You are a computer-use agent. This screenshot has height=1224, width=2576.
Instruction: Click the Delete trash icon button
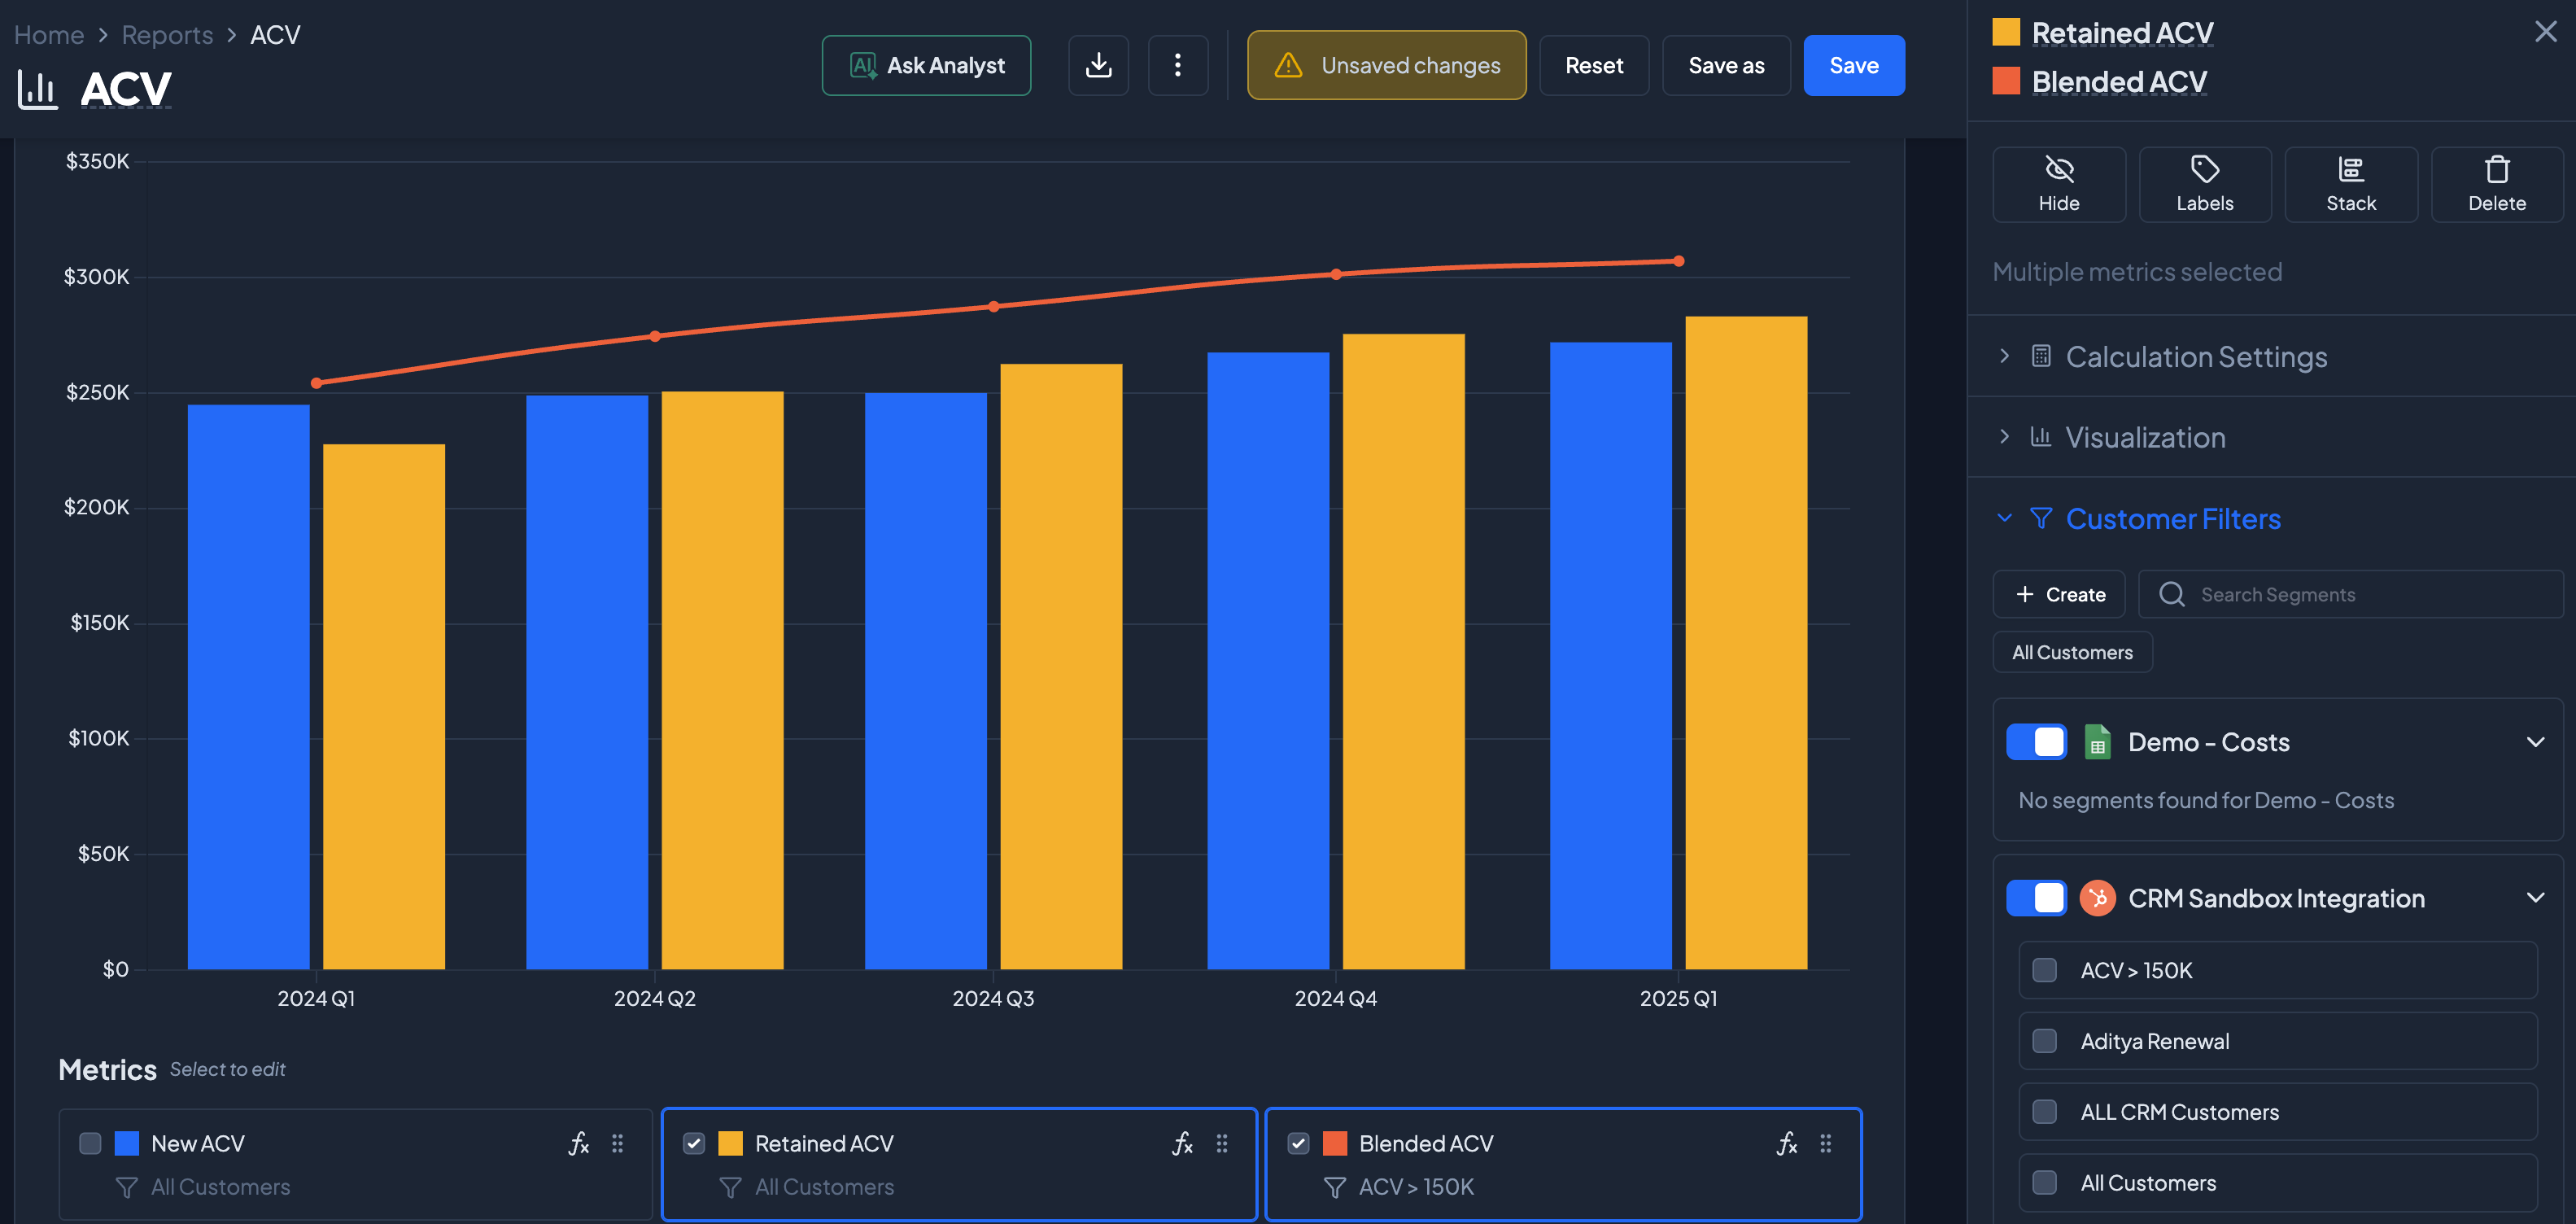(2496, 184)
